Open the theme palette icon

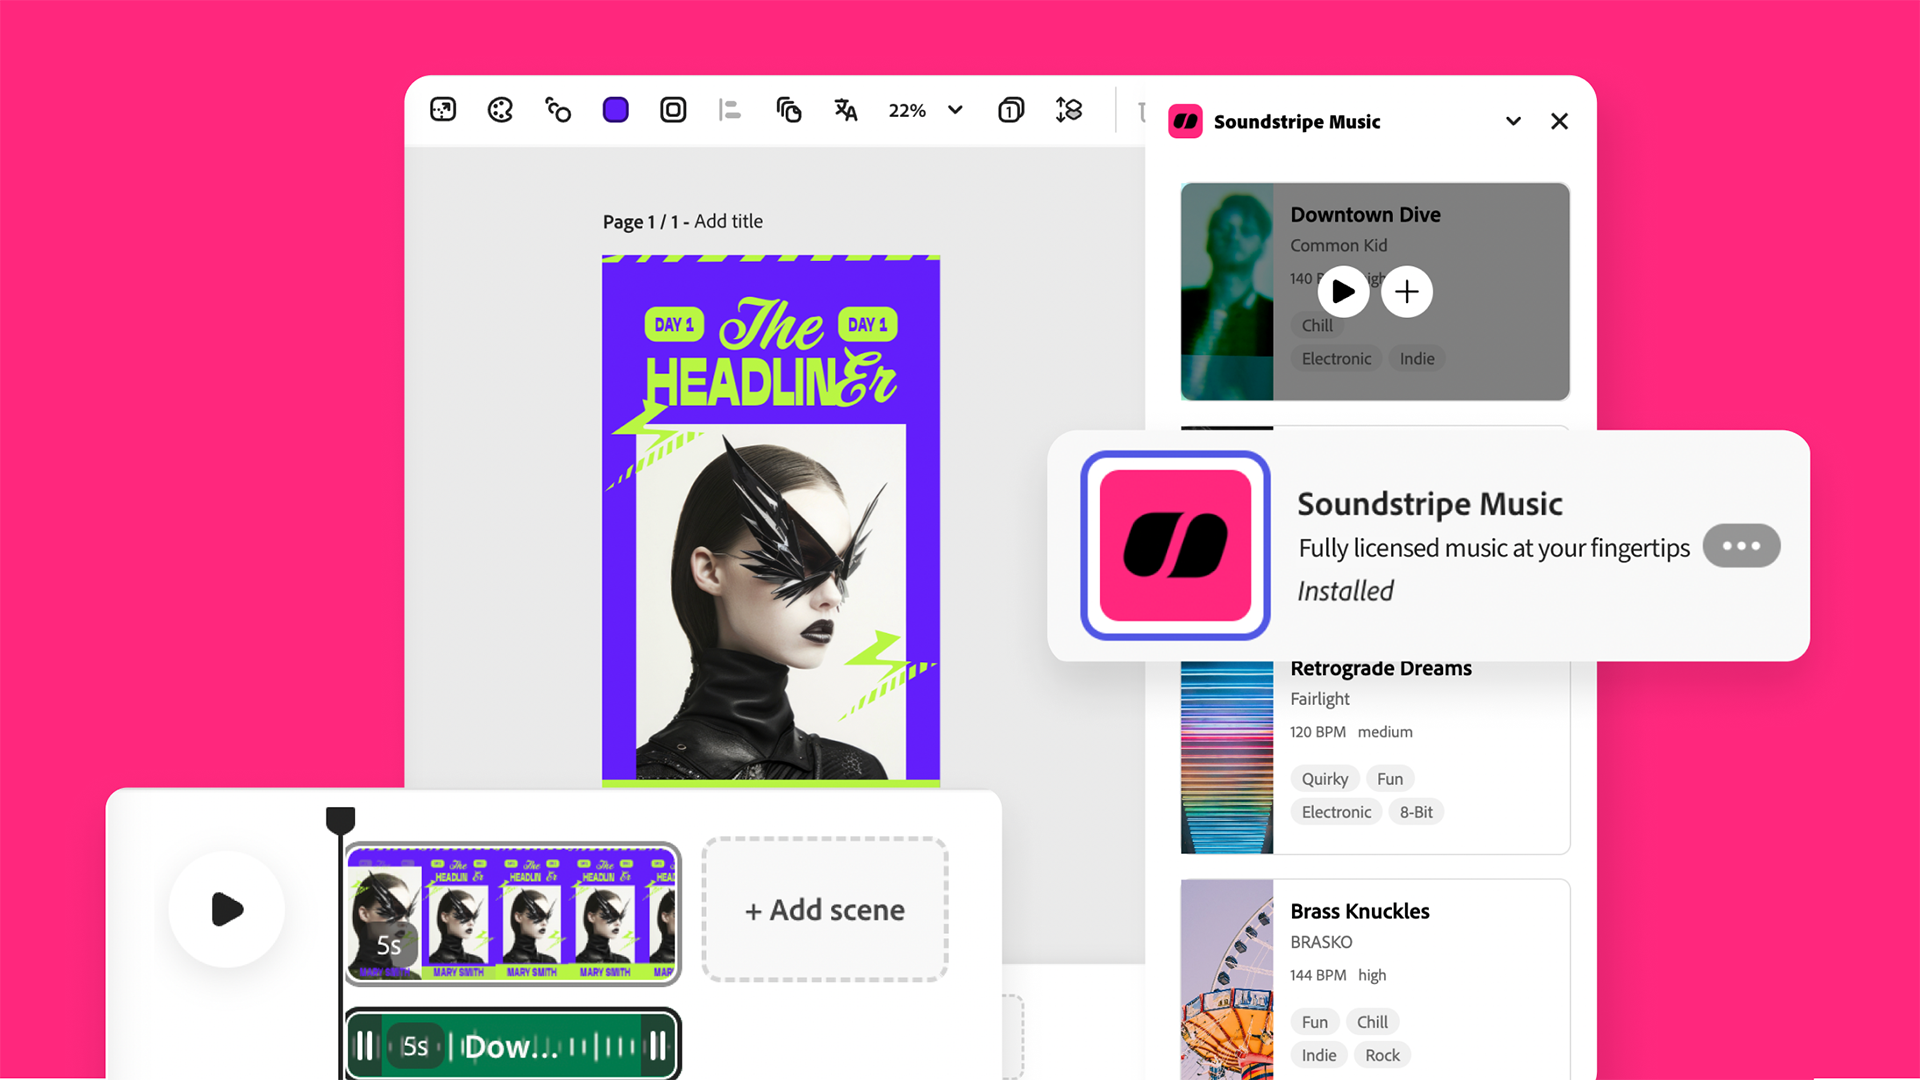tap(500, 110)
